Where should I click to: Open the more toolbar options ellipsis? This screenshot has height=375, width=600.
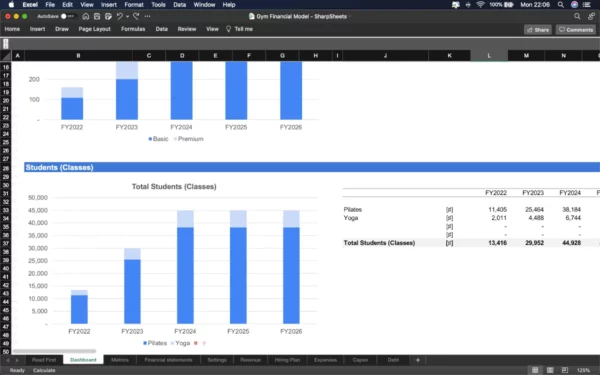click(148, 16)
